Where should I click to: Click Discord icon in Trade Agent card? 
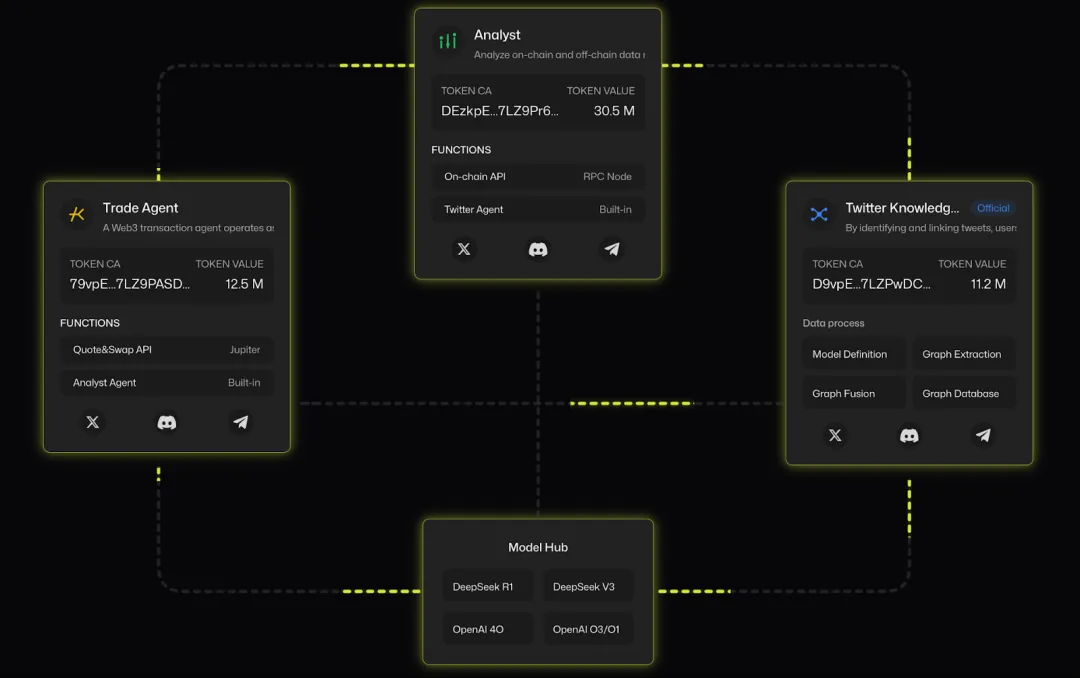click(167, 422)
